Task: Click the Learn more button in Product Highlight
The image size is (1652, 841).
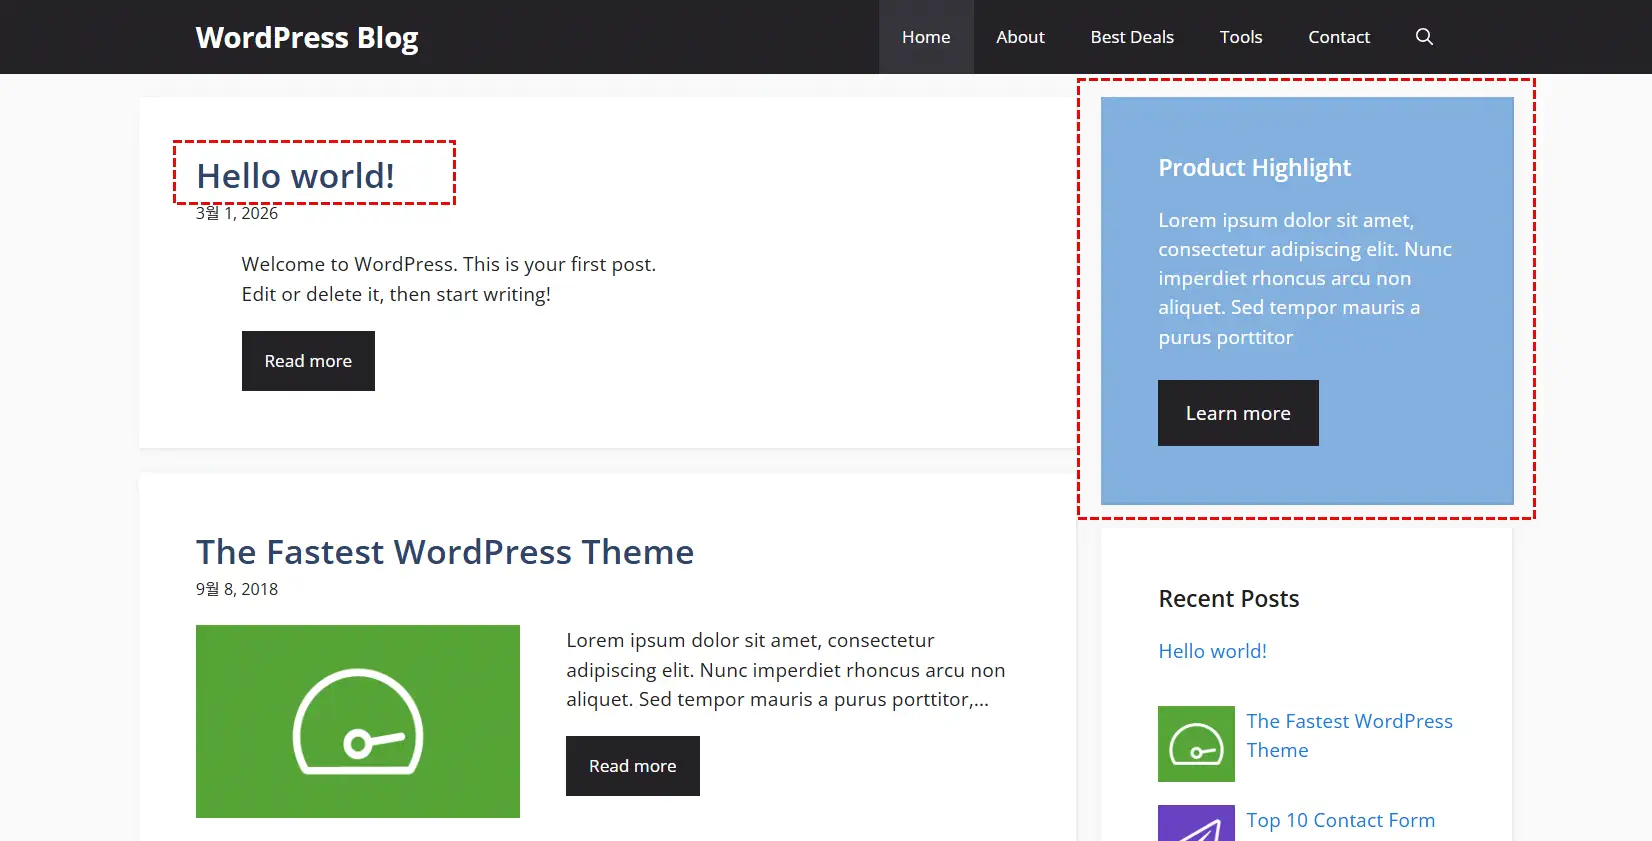Action: pos(1238,413)
